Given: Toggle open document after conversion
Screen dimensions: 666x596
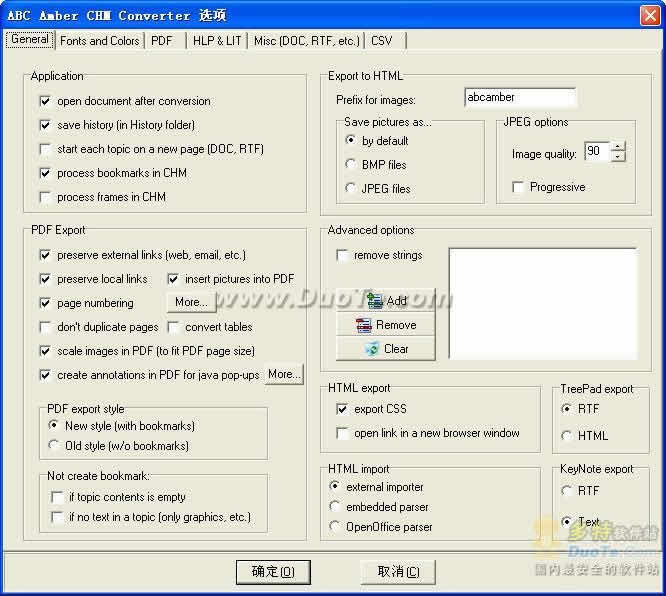Looking at the screenshot, I should 45,101.
